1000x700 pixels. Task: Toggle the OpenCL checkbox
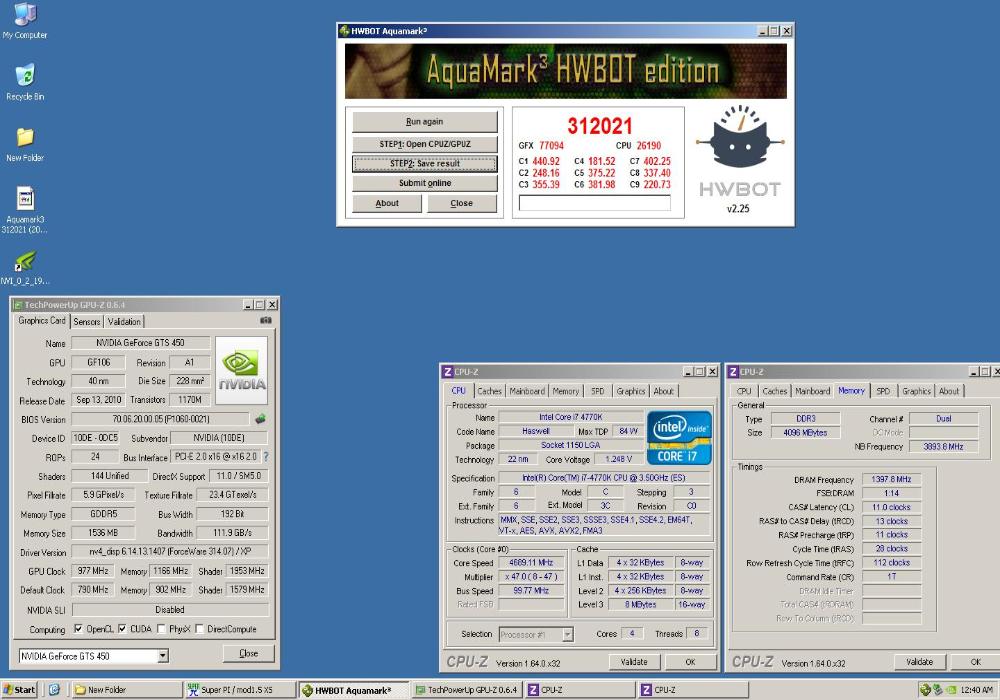click(x=78, y=629)
